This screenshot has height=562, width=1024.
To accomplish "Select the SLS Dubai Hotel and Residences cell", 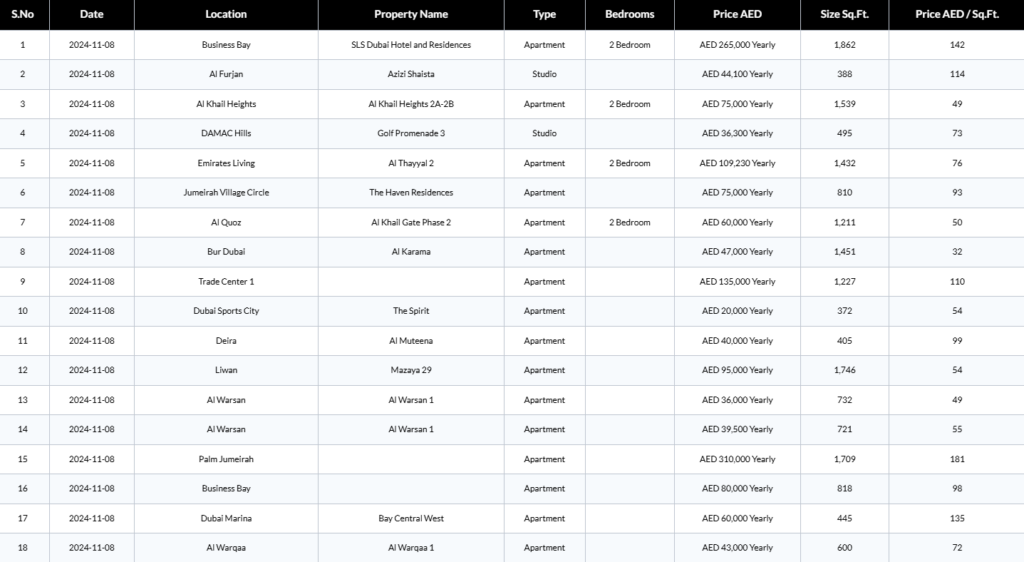I will point(411,45).
